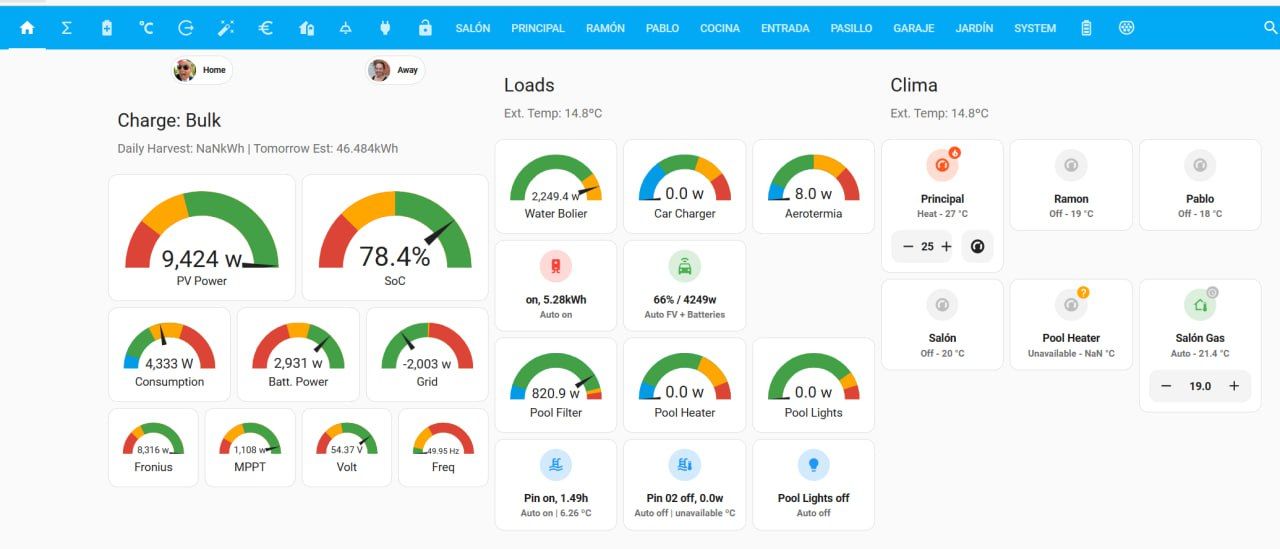Open the magic wand automation tab
The image size is (1280, 549).
226,28
